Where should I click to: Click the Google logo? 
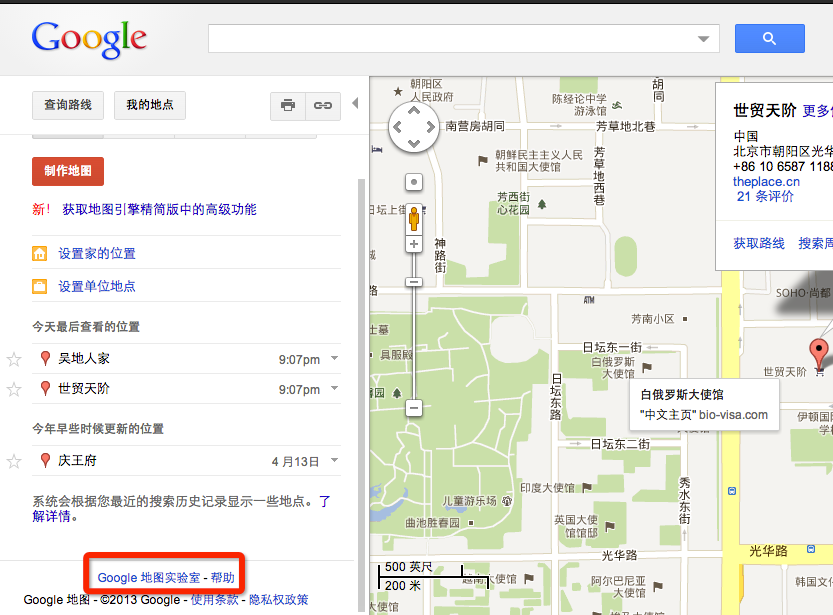click(x=89, y=39)
